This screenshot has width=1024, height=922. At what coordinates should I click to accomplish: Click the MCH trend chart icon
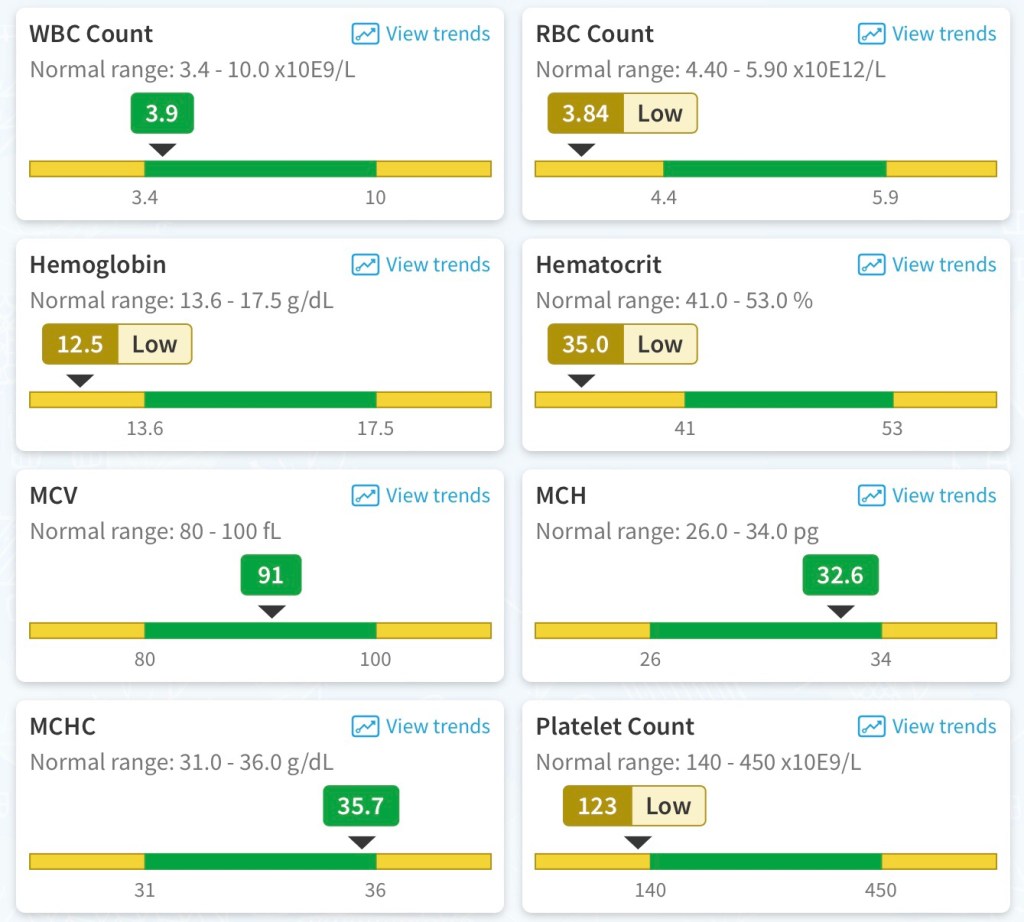coord(871,496)
